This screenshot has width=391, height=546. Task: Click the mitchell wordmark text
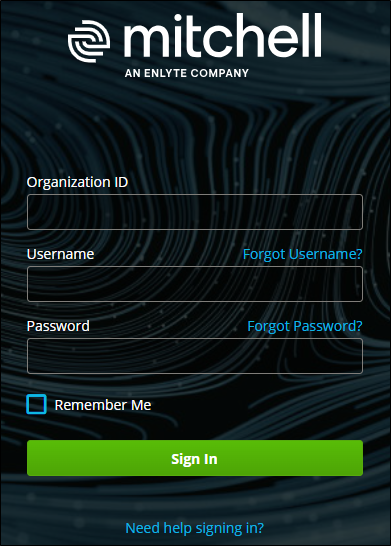(223, 35)
